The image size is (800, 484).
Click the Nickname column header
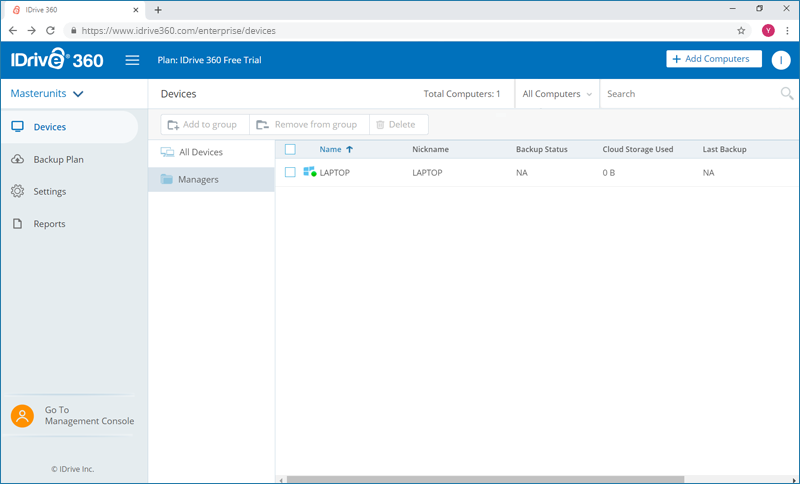tap(431, 149)
